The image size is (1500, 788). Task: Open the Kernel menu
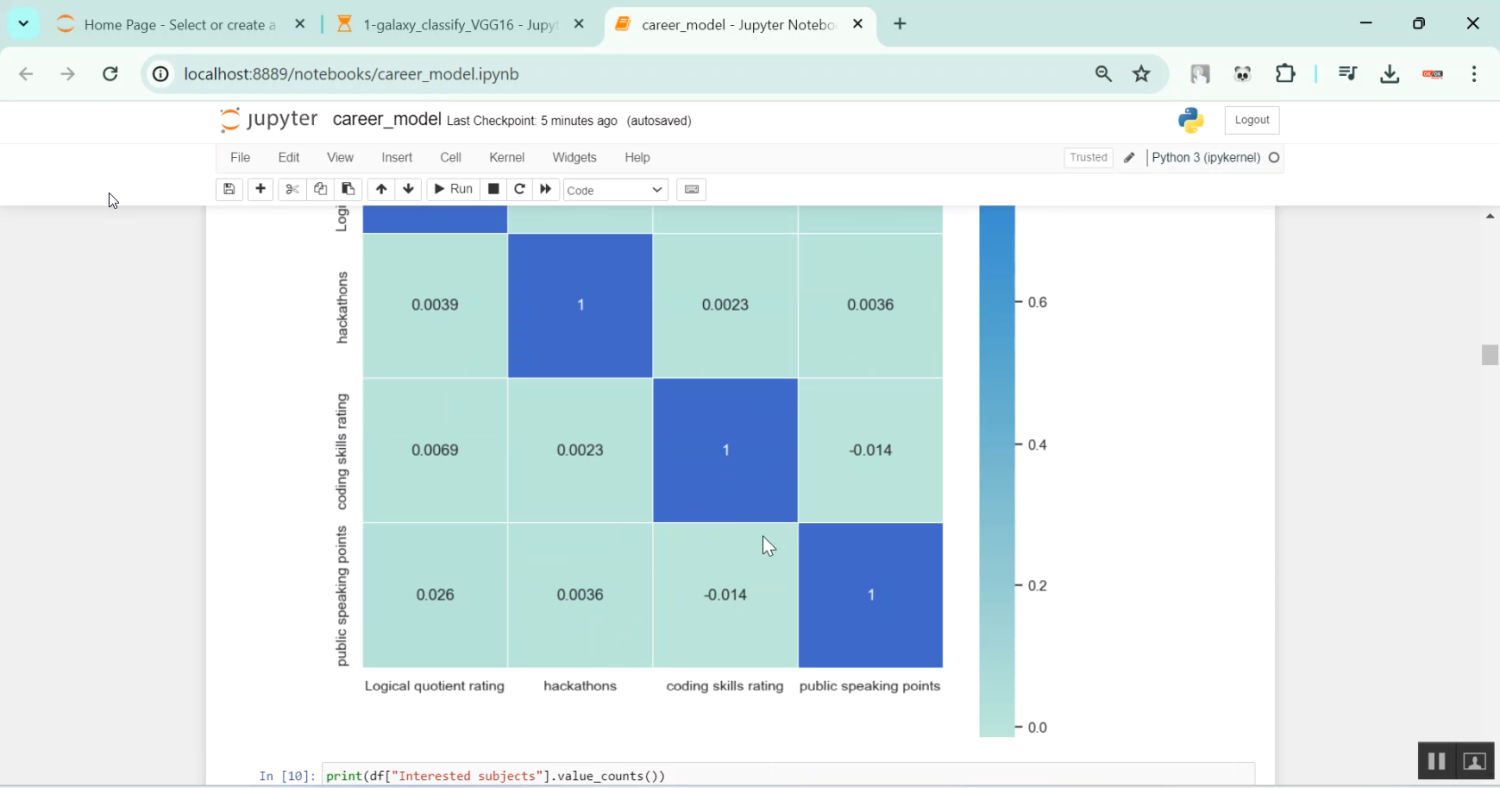(x=506, y=157)
